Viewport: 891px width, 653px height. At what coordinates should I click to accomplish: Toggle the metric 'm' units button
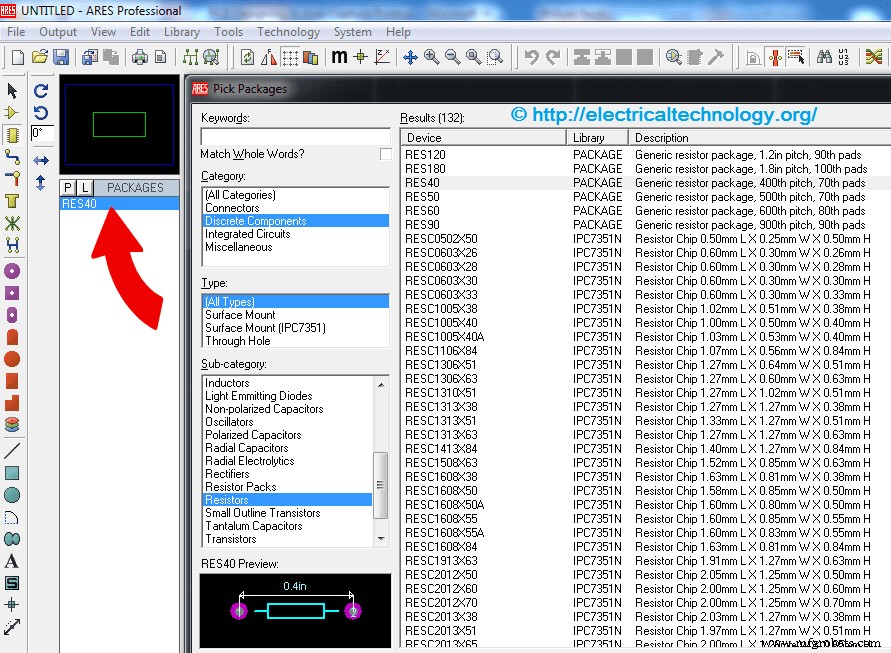(x=339, y=57)
